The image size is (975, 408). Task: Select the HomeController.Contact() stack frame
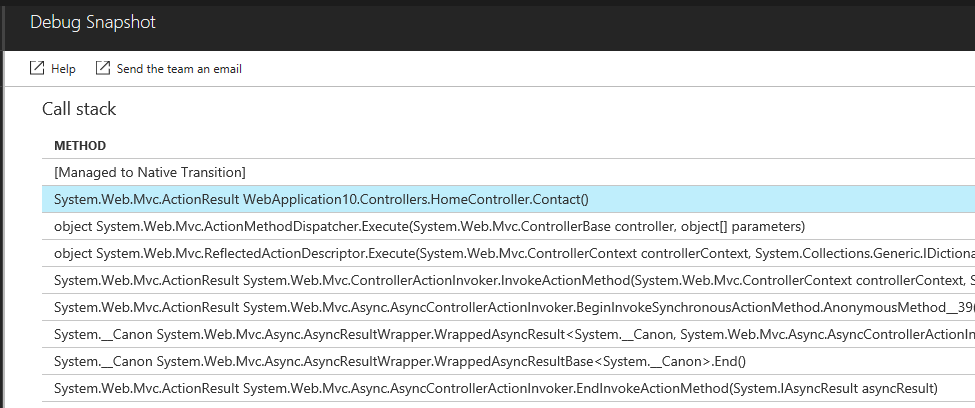pyautogui.click(x=509, y=199)
